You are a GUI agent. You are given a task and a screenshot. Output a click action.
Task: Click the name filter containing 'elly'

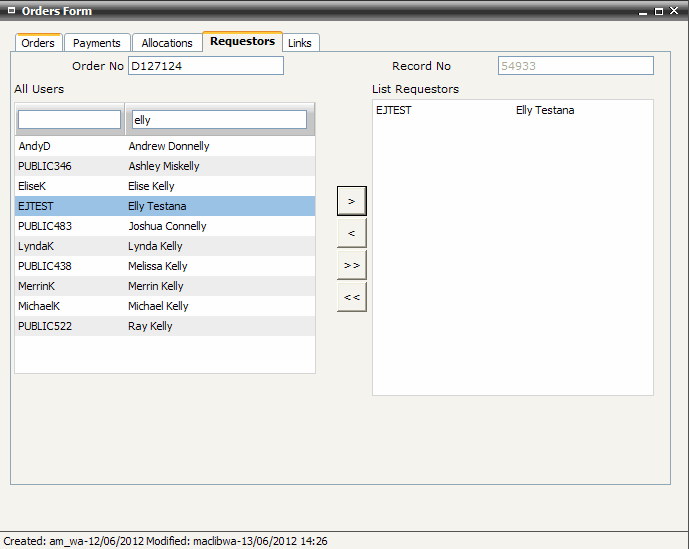[218, 120]
